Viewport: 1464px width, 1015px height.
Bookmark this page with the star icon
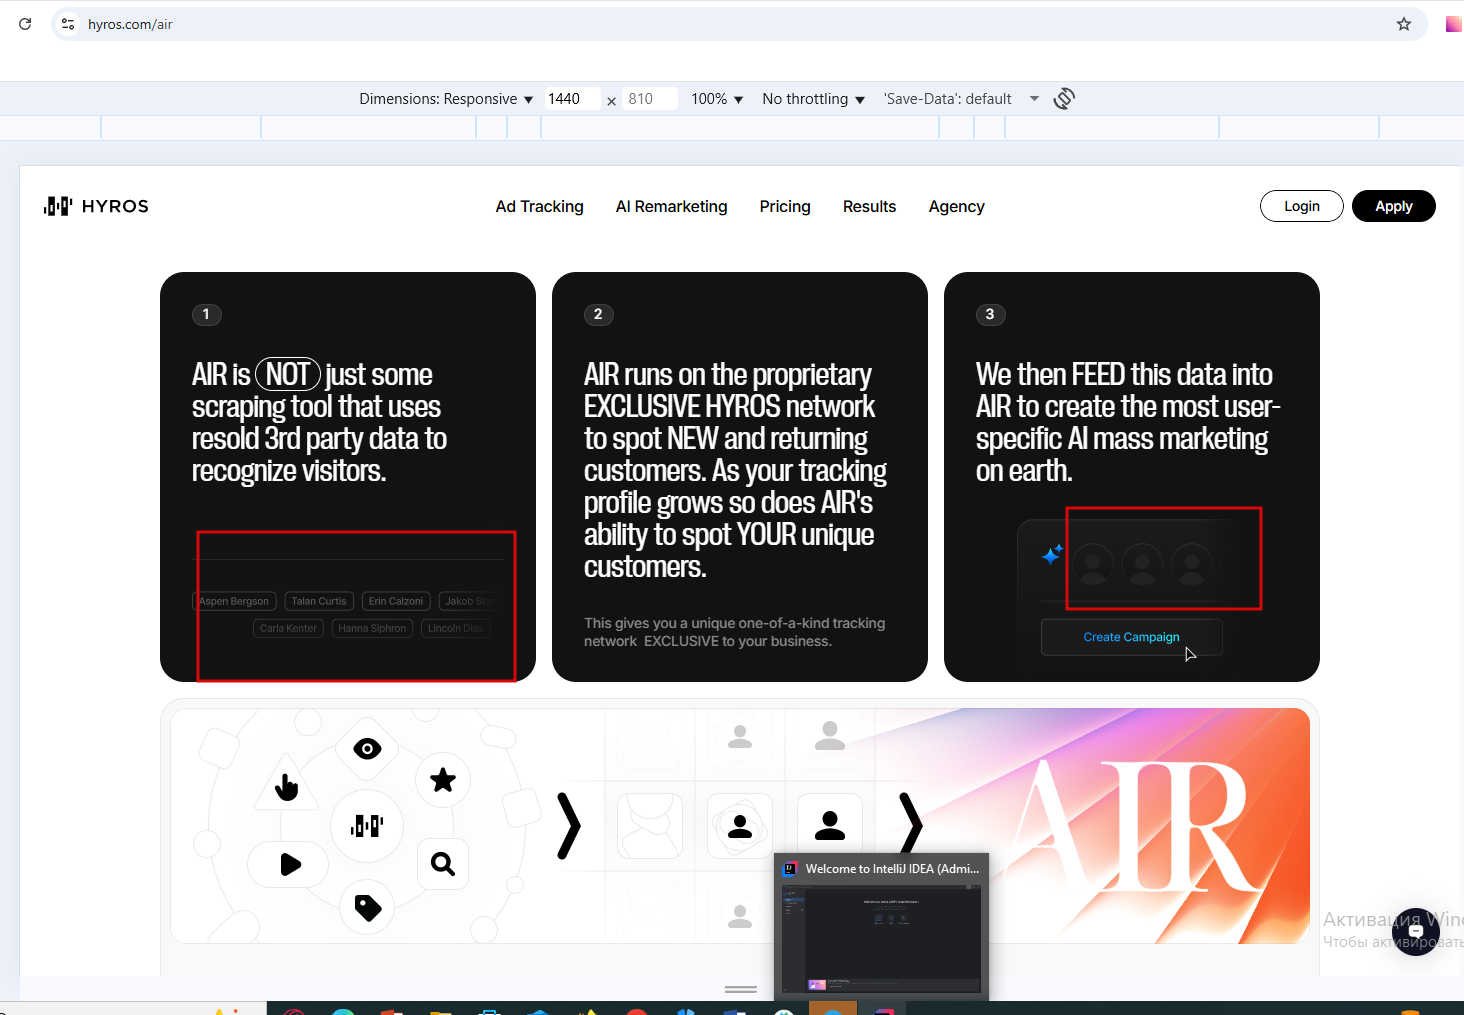point(1404,24)
